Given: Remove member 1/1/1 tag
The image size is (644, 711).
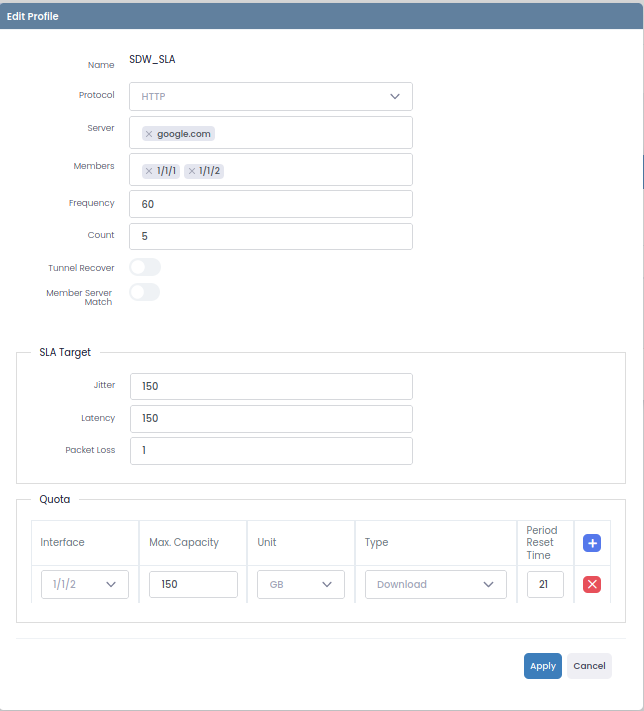Looking at the screenshot, I should [x=149, y=171].
